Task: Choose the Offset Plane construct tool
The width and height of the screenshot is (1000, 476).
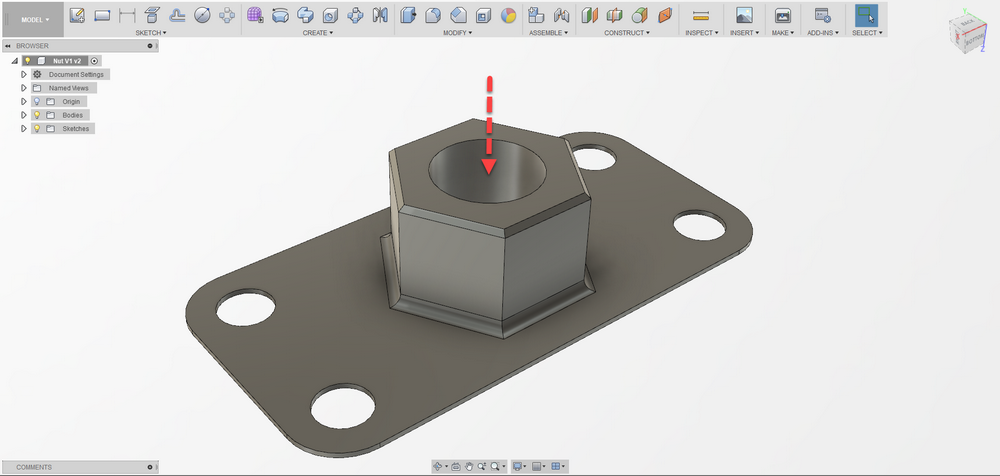Action: click(589, 15)
